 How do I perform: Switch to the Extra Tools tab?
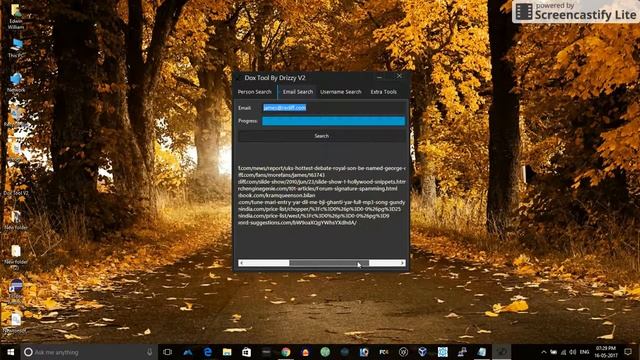384,92
